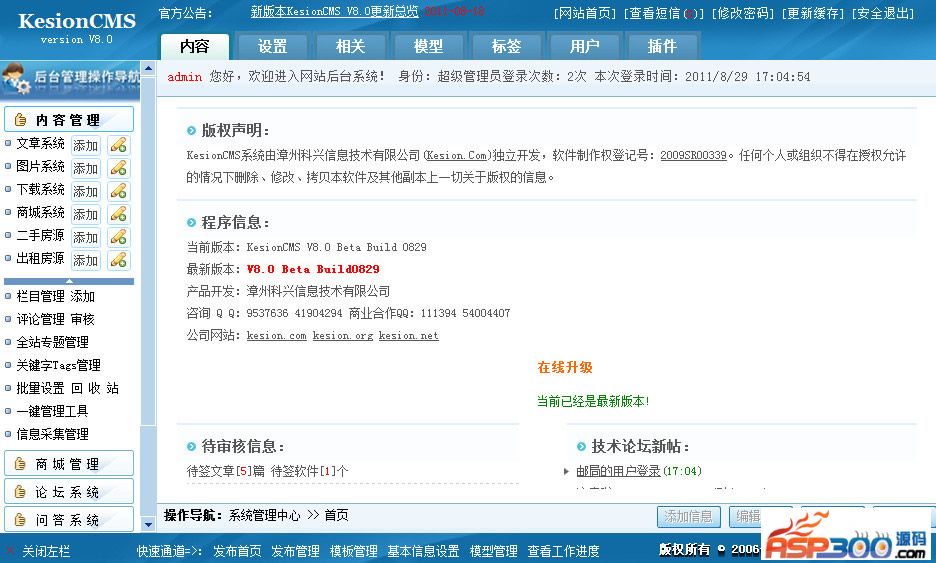This screenshot has height=563, width=936.
Task: Open the 邮局的用户登录 forum post
Action: click(x=618, y=471)
